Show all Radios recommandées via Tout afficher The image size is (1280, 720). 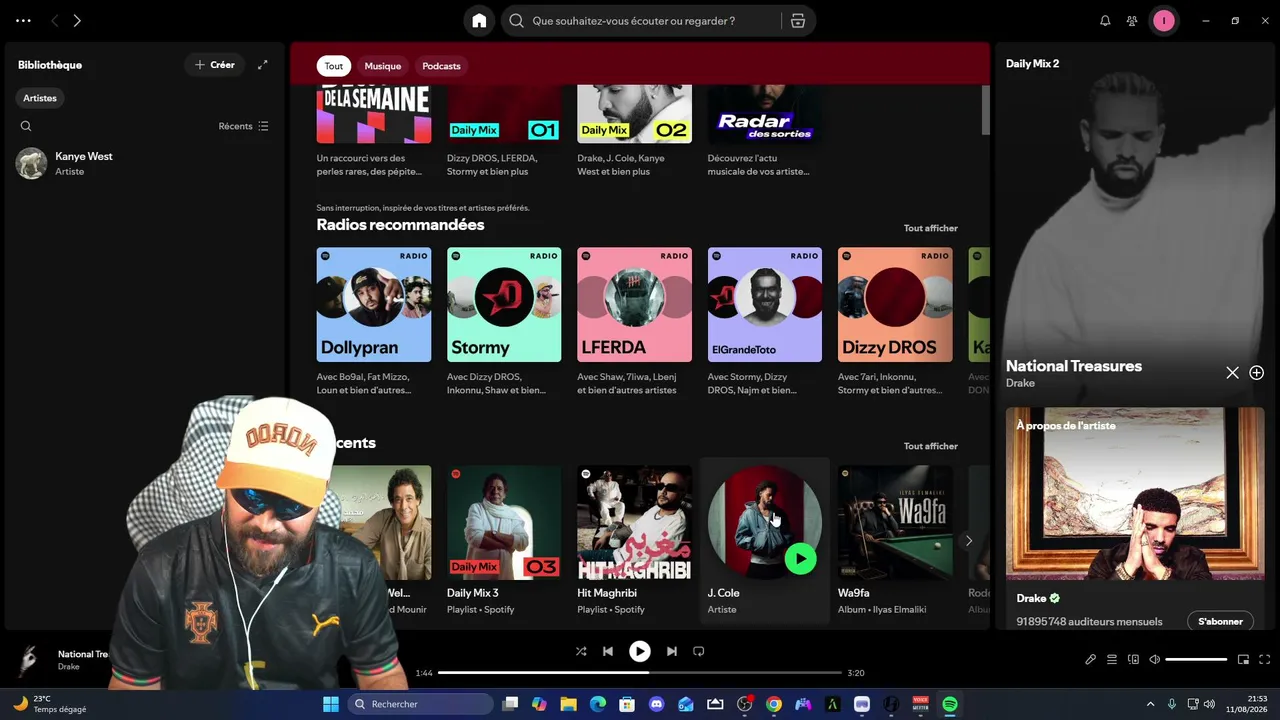click(x=931, y=228)
